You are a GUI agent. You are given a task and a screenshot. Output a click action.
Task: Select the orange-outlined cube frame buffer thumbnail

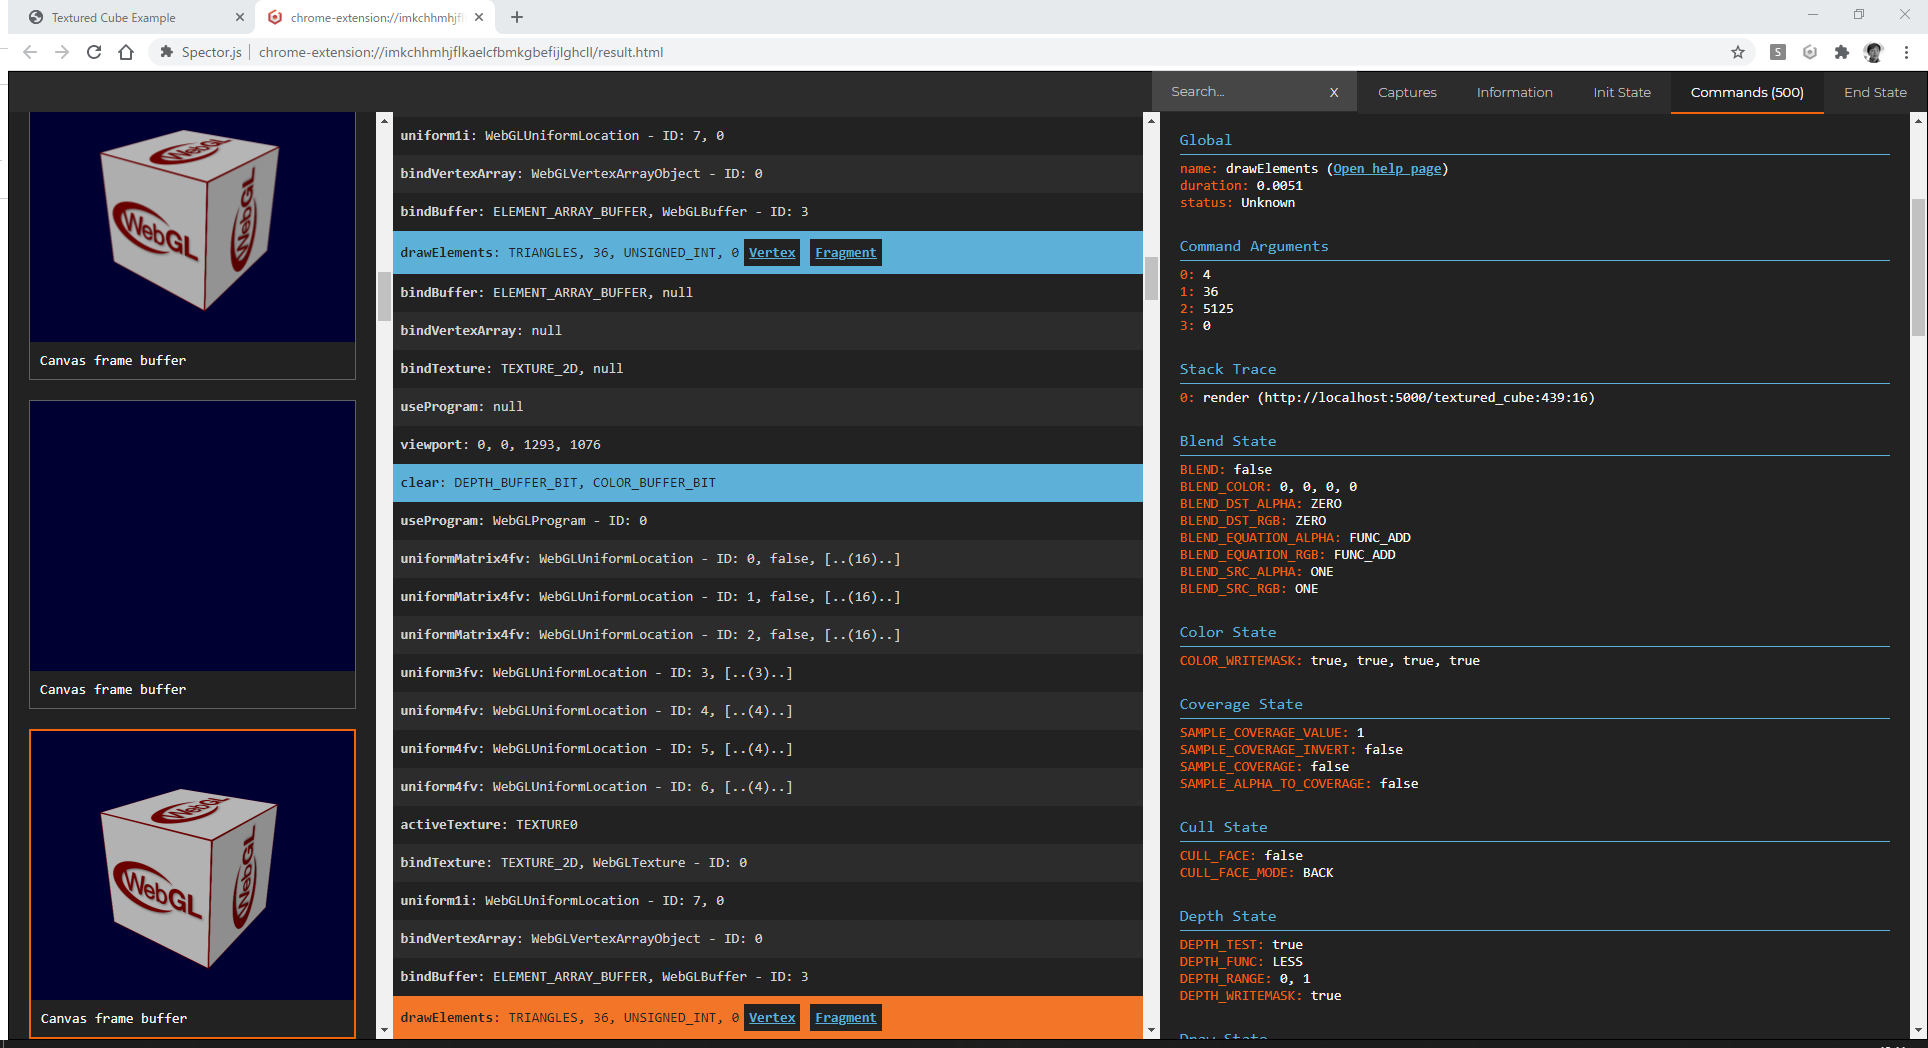click(x=192, y=883)
